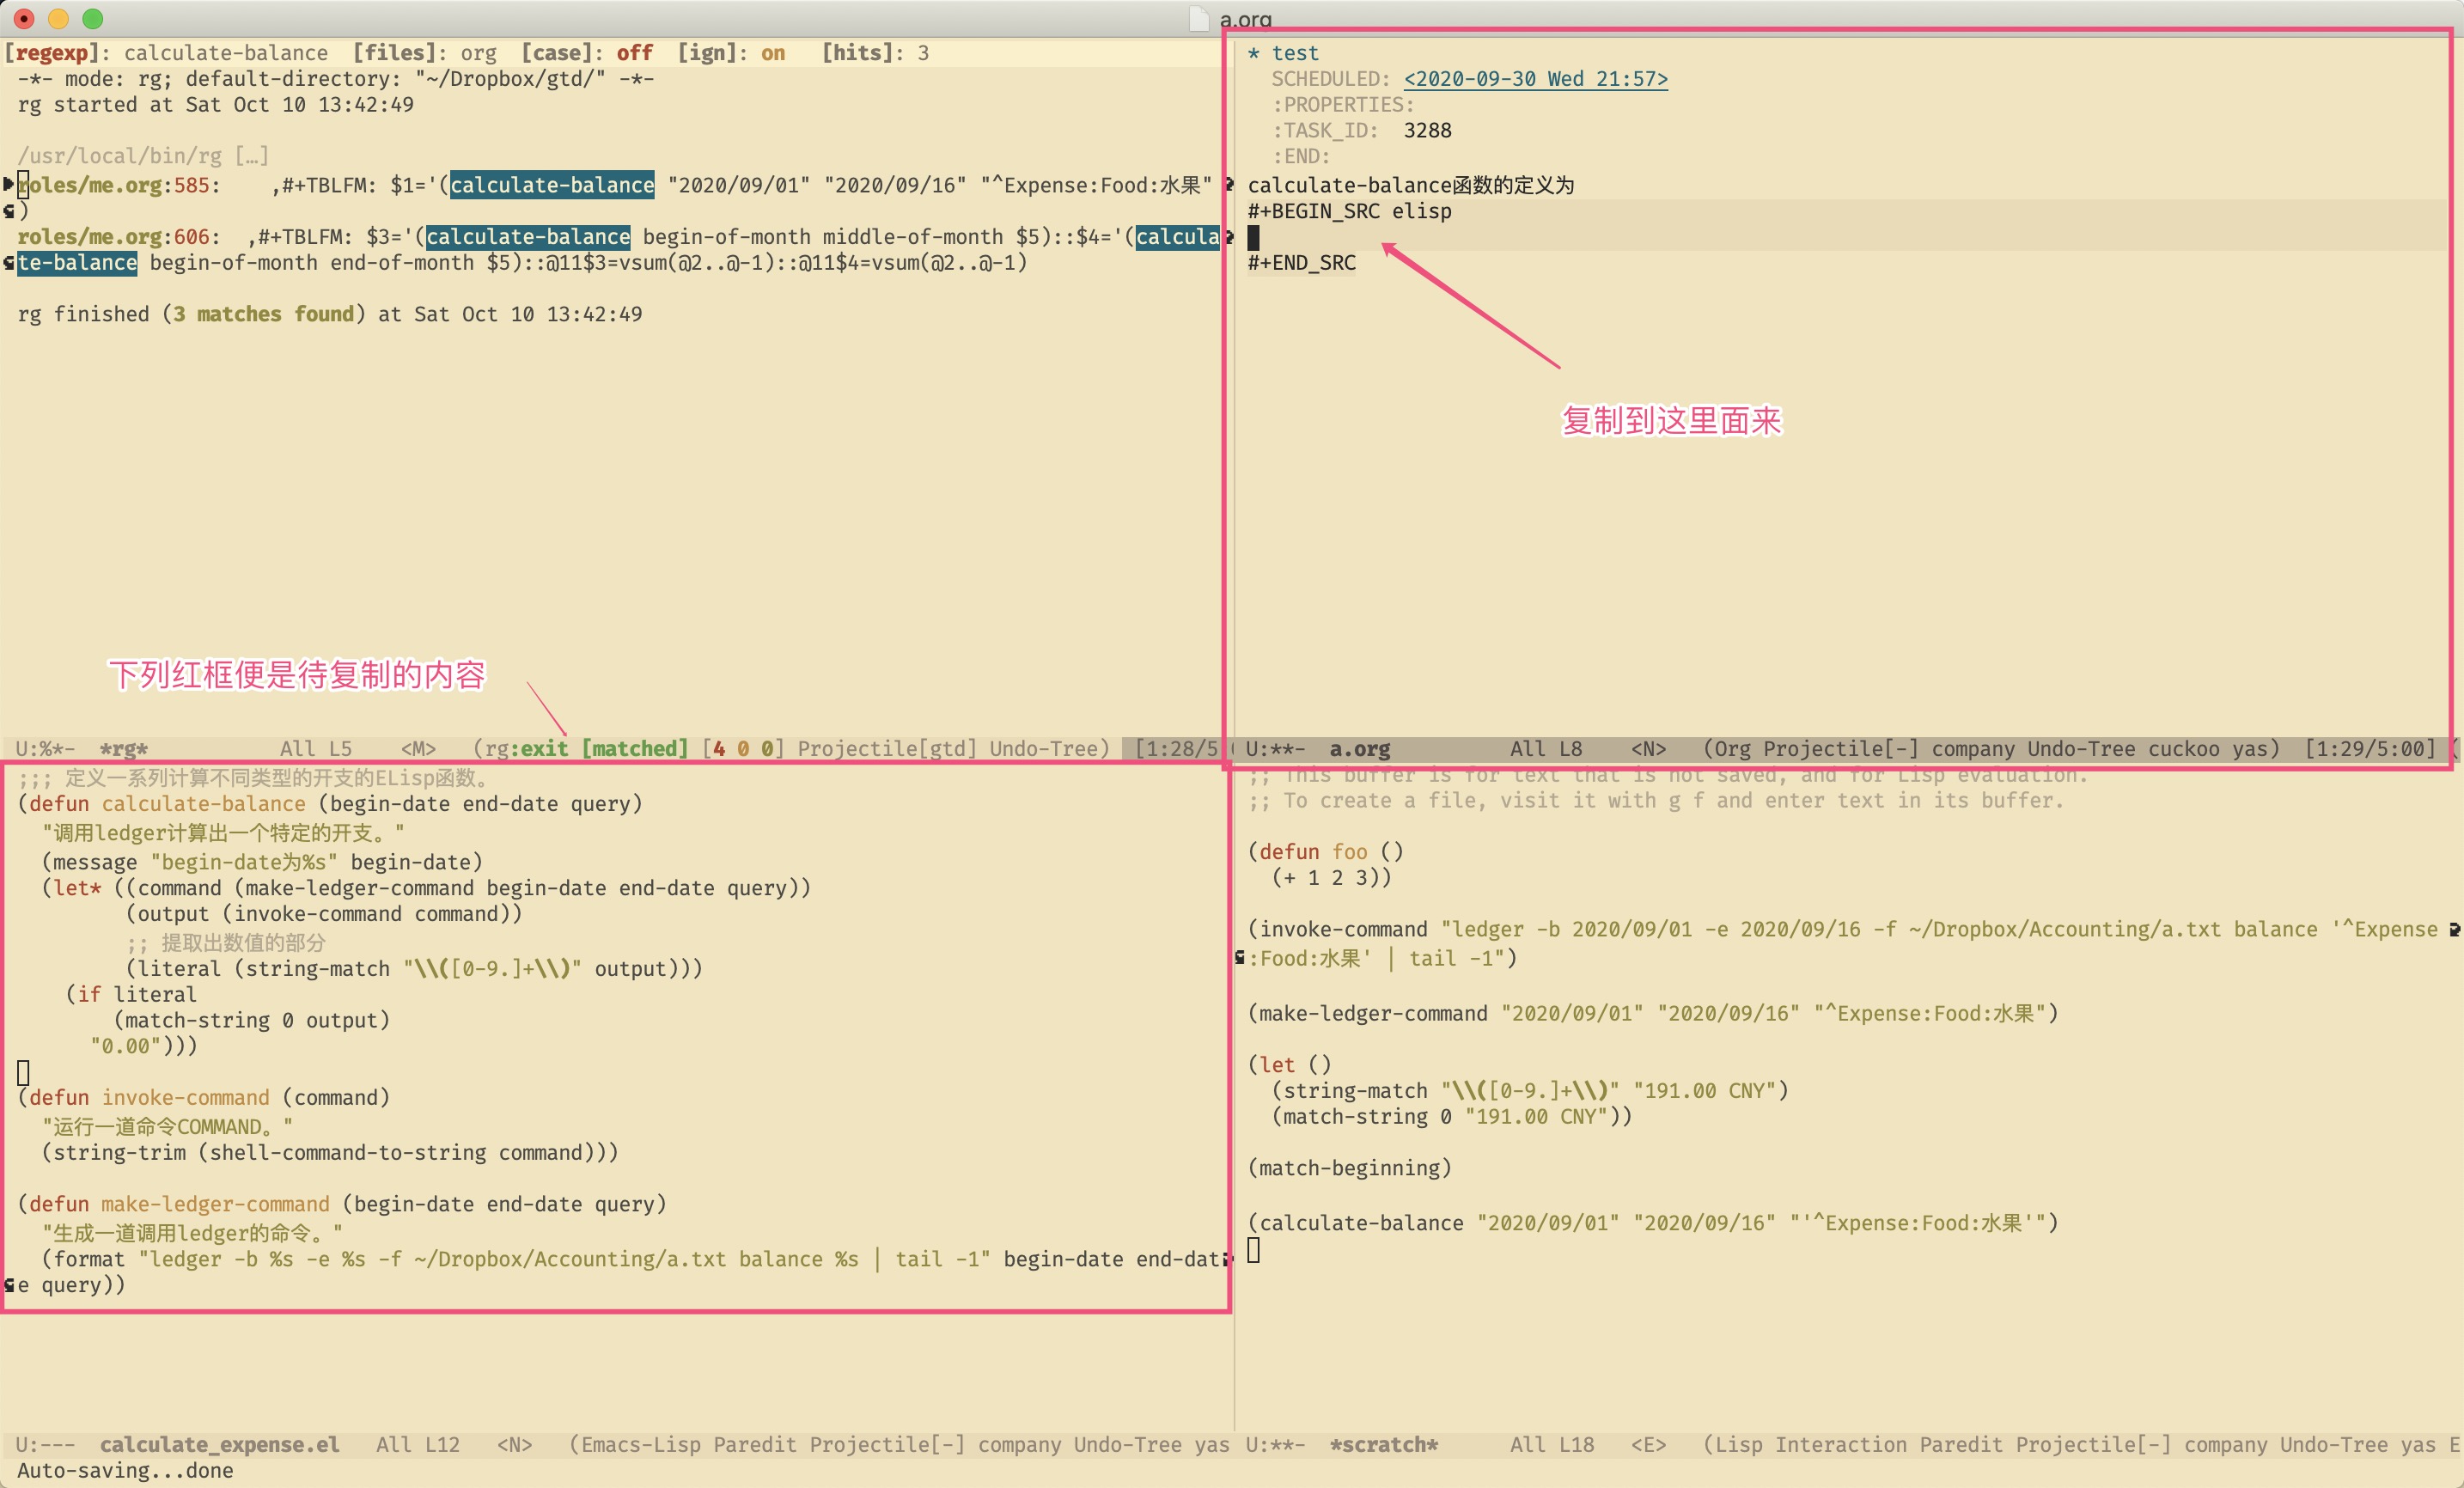This screenshot has height=1488, width=2464.
Task: Click the green zoom button of the window
Action: pyautogui.click(x=92, y=18)
